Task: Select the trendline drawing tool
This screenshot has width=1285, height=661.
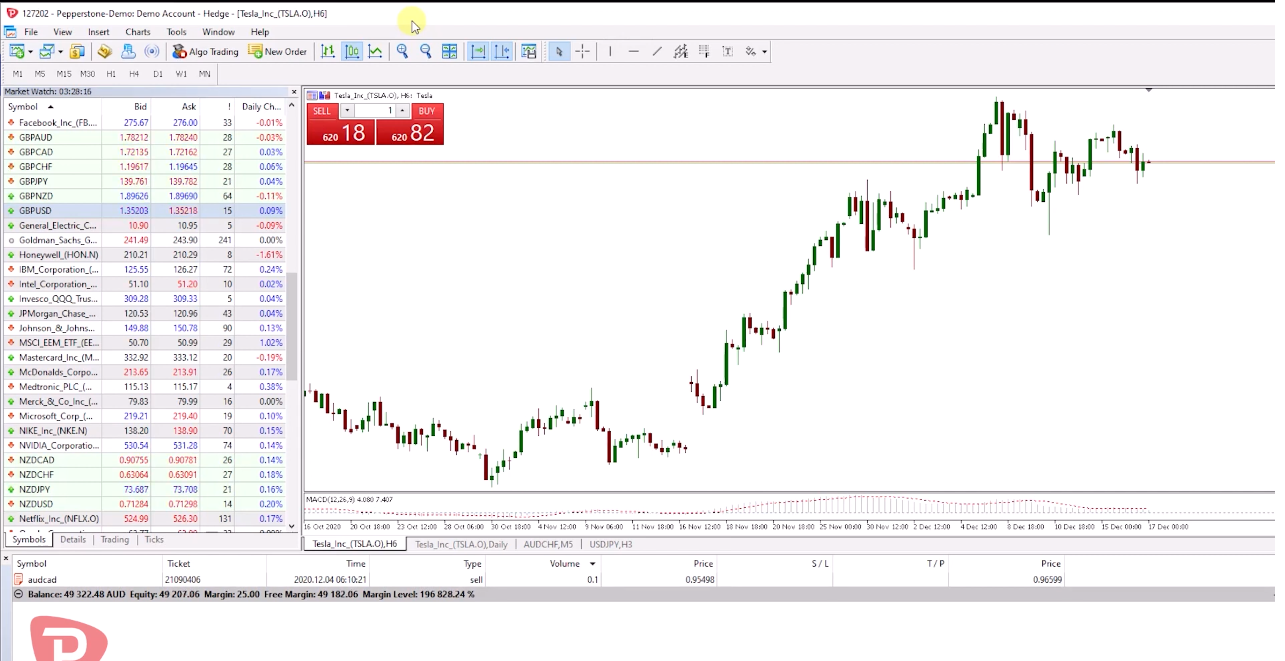Action: tap(657, 51)
